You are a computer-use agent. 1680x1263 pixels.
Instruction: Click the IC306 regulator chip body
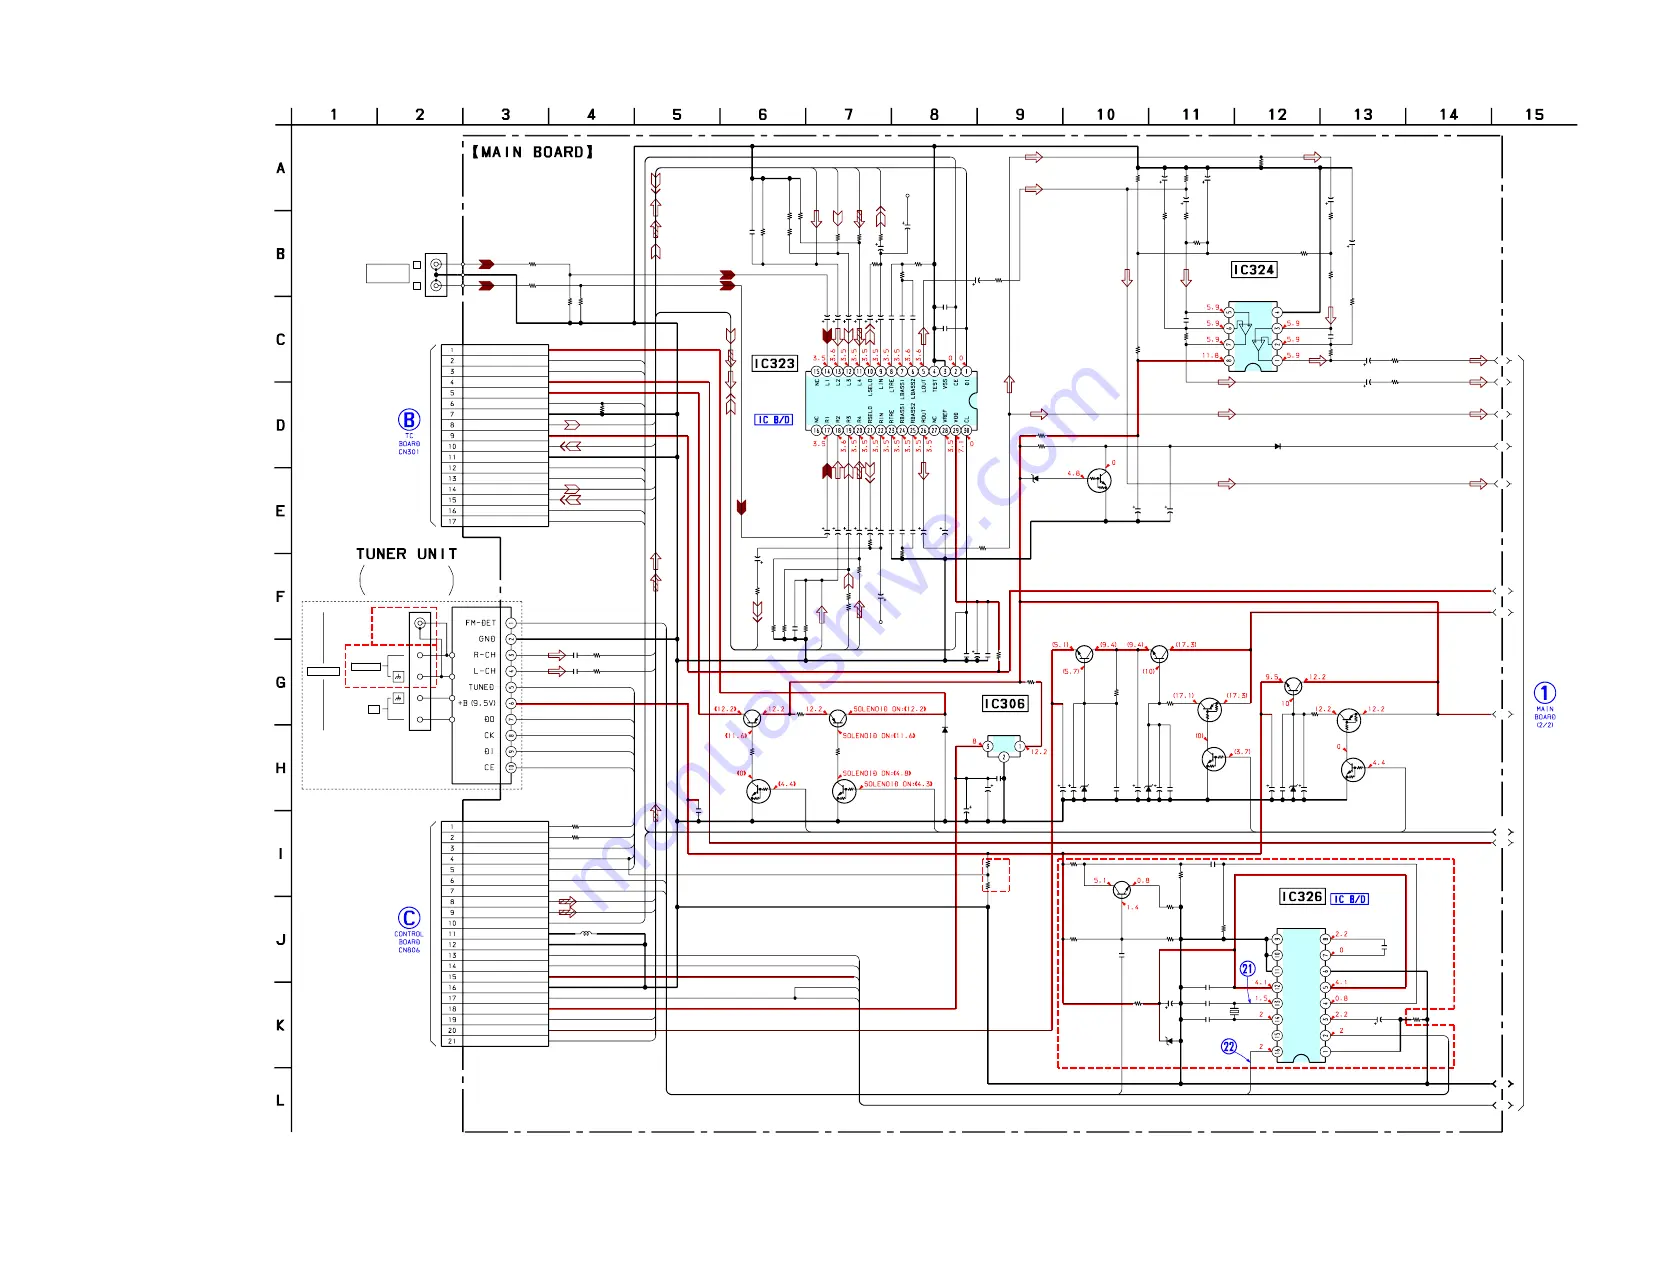click(1004, 748)
